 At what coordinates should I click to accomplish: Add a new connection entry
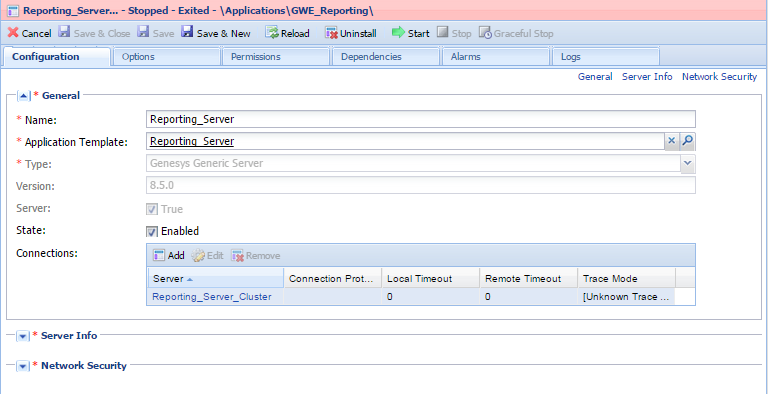[168, 255]
